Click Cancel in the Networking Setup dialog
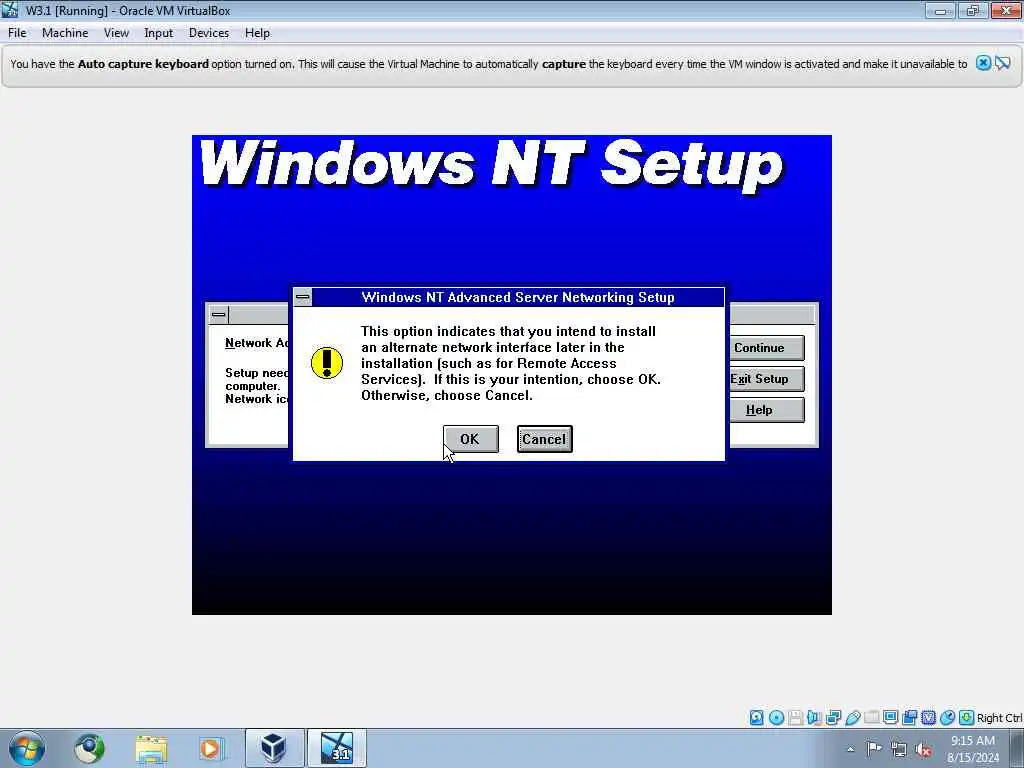This screenshot has width=1024, height=768. (545, 439)
